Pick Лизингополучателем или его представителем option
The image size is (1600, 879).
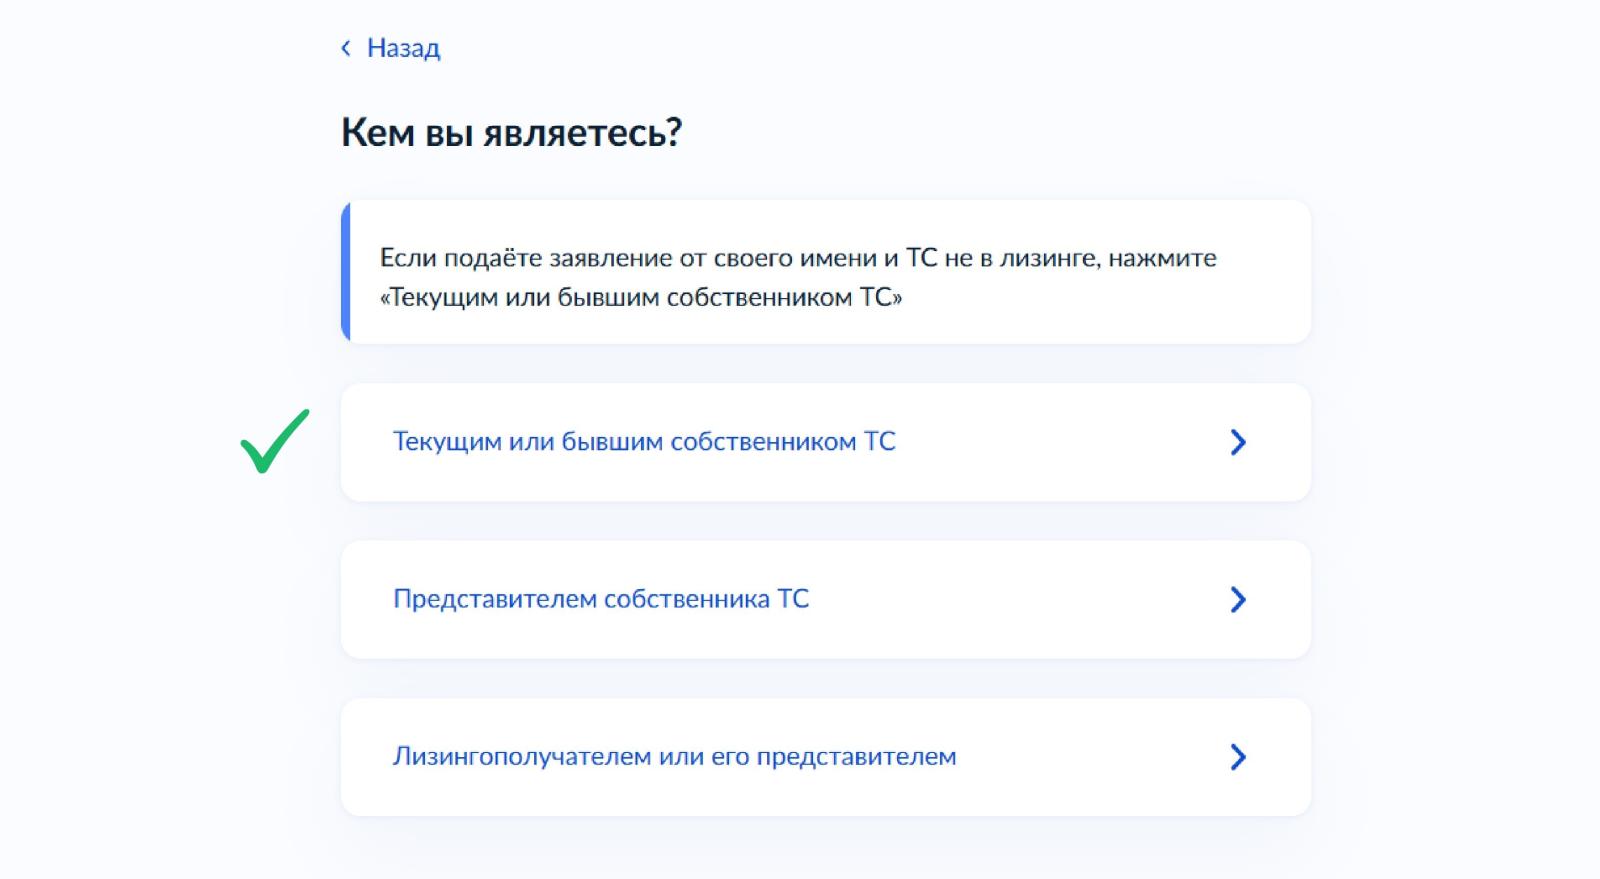coord(825,757)
